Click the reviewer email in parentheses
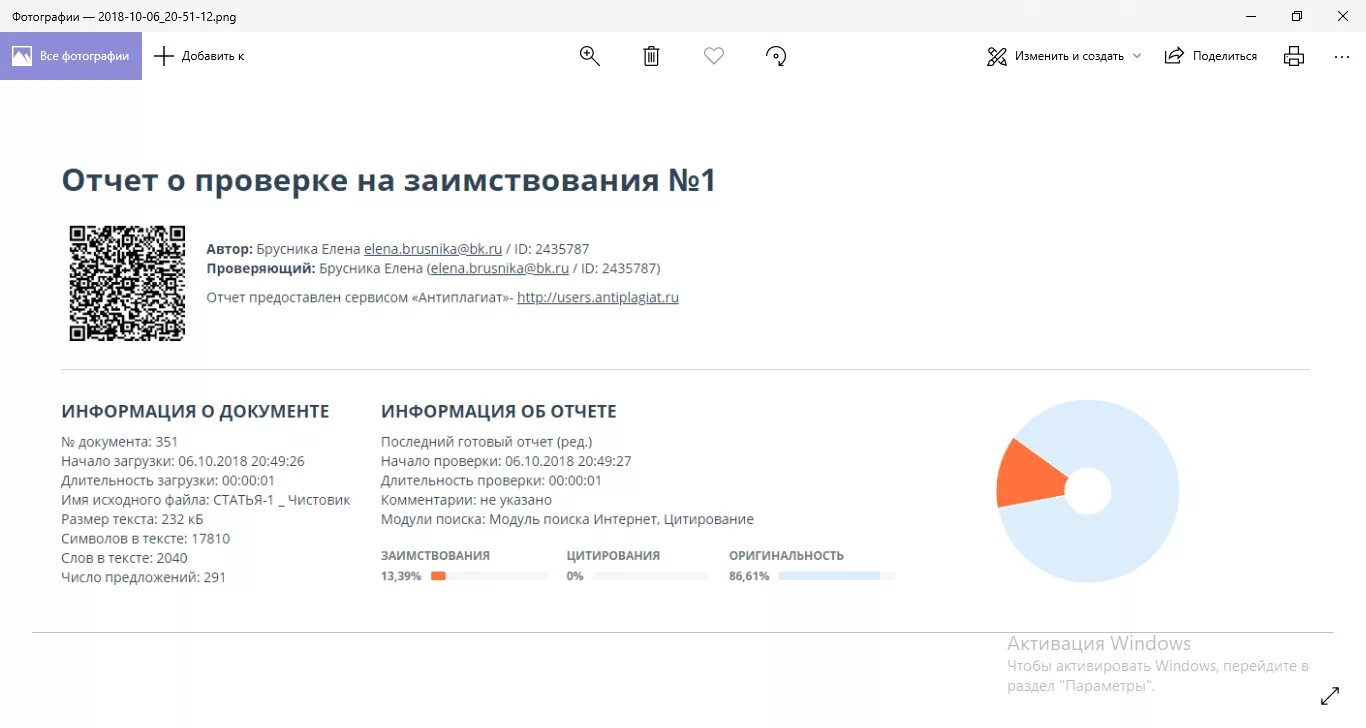1366x728 pixels. (500, 268)
